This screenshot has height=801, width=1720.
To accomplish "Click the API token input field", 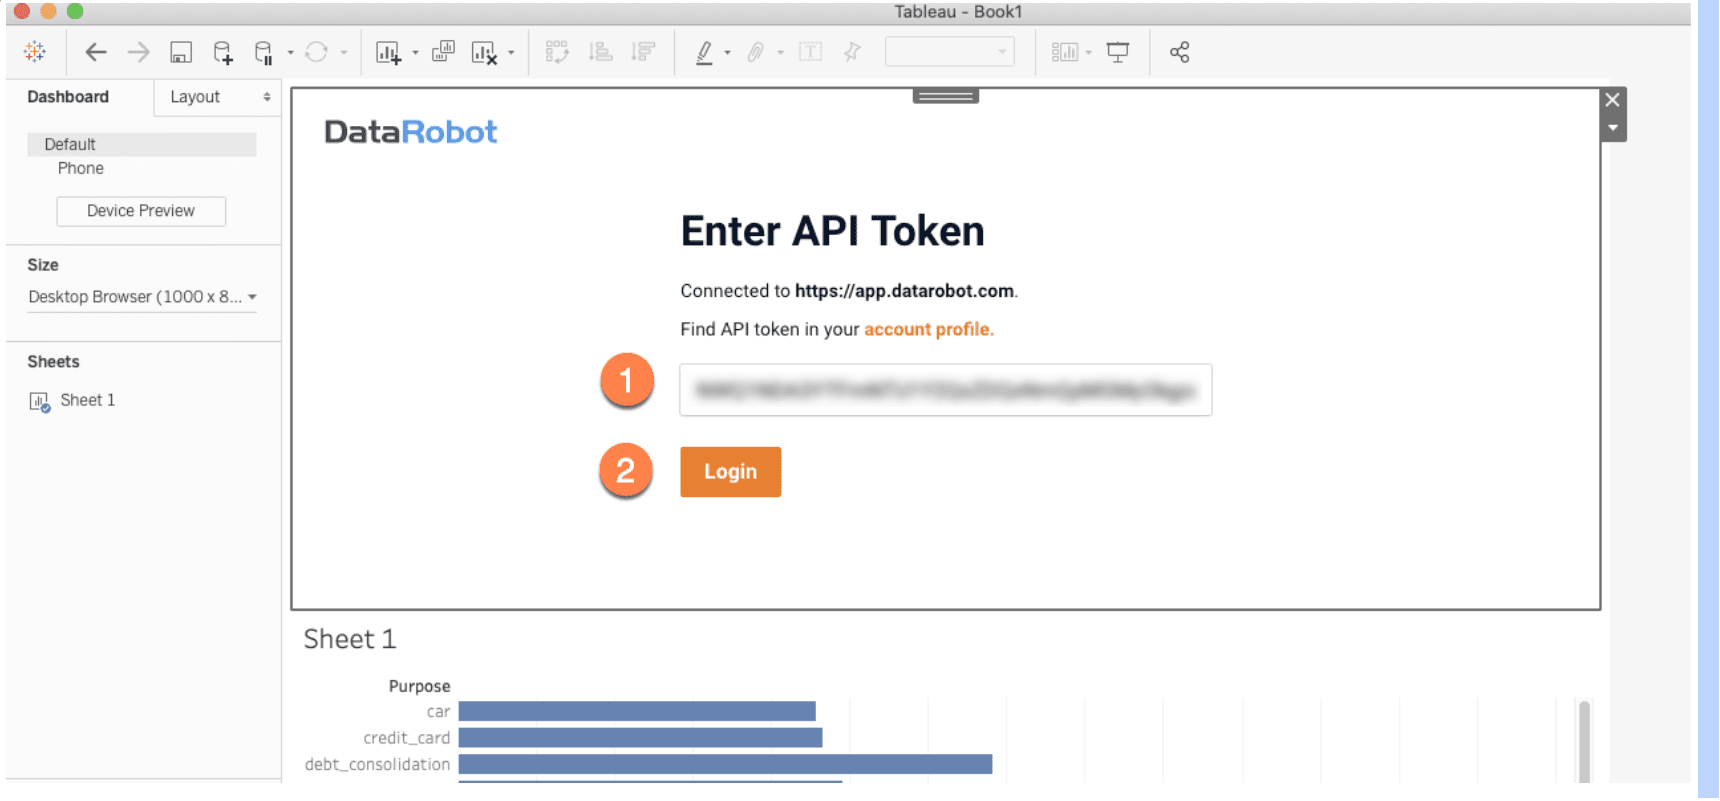I will pyautogui.click(x=945, y=390).
